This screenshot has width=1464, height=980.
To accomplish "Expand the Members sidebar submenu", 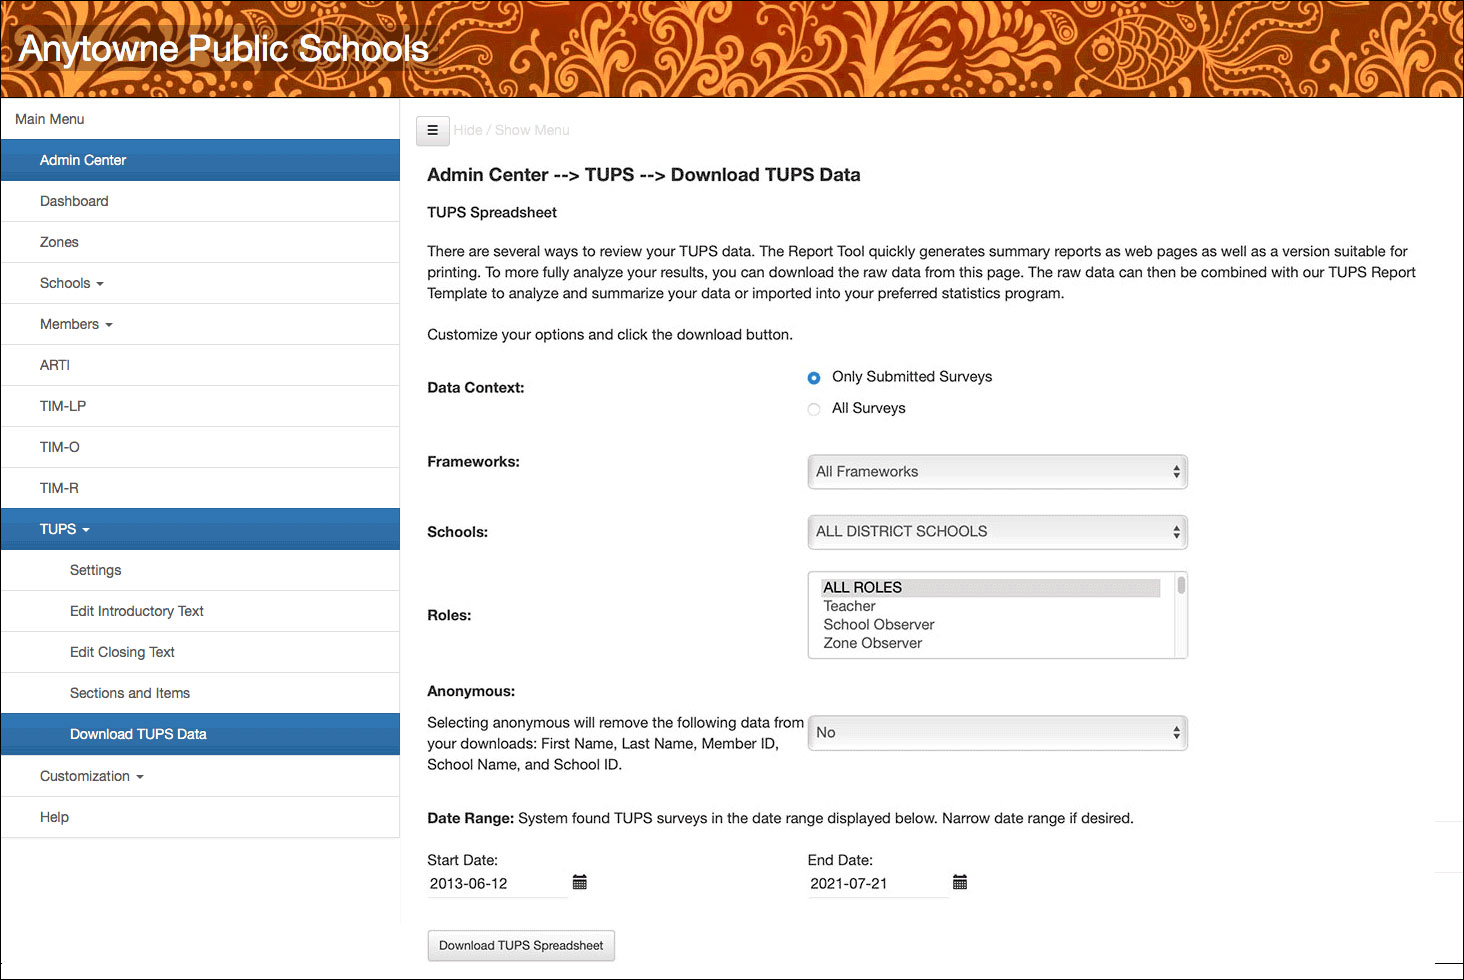I will 200,324.
